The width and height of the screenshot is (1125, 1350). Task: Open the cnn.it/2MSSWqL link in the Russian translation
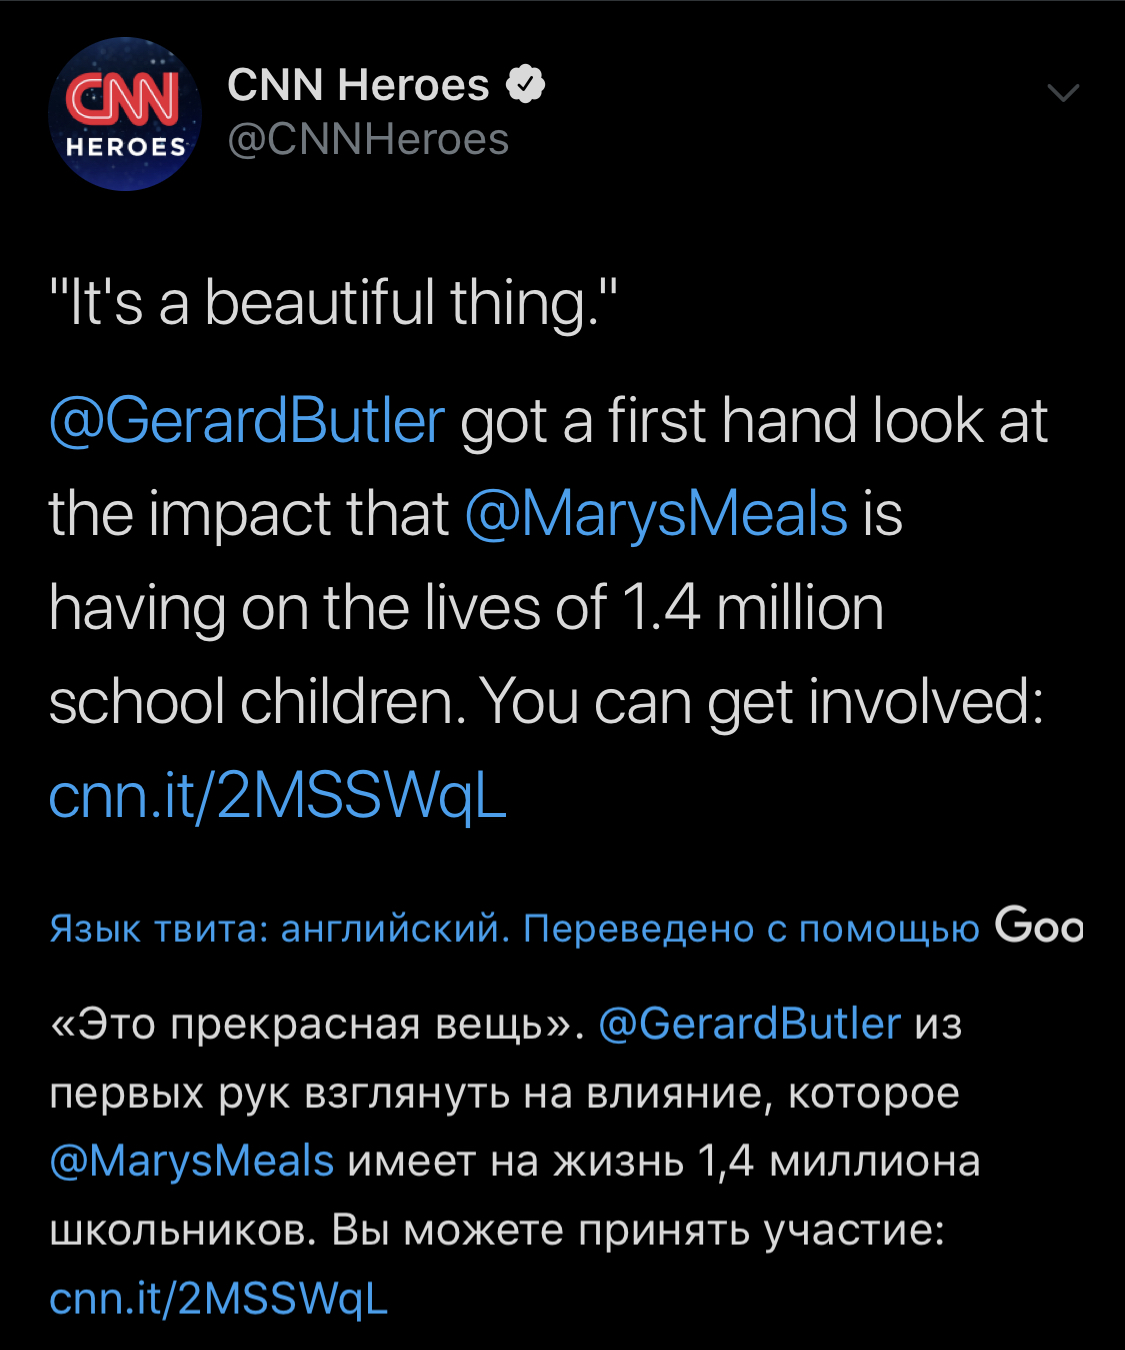(218, 1298)
